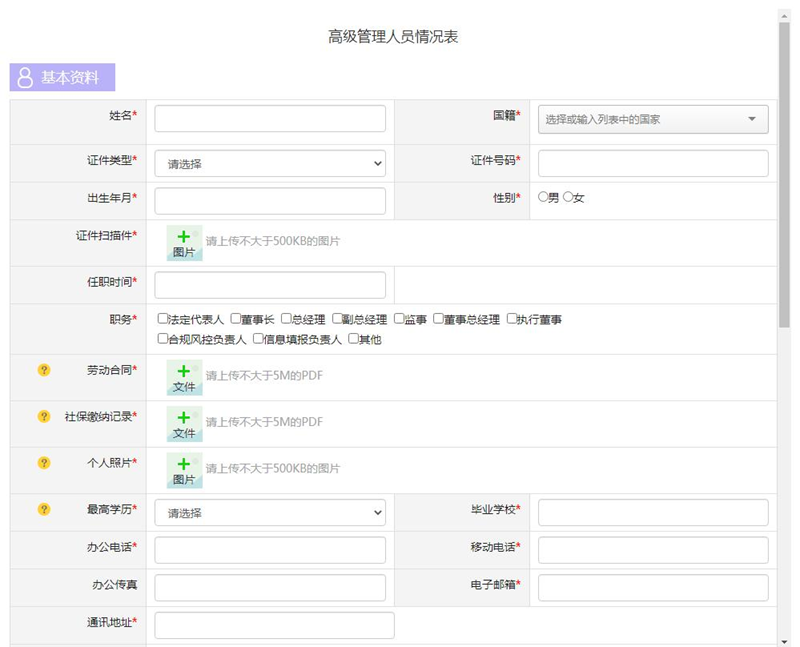Screen dimensions: 800x647
Task: Click the 出生年月 date input field
Action: click(270, 201)
